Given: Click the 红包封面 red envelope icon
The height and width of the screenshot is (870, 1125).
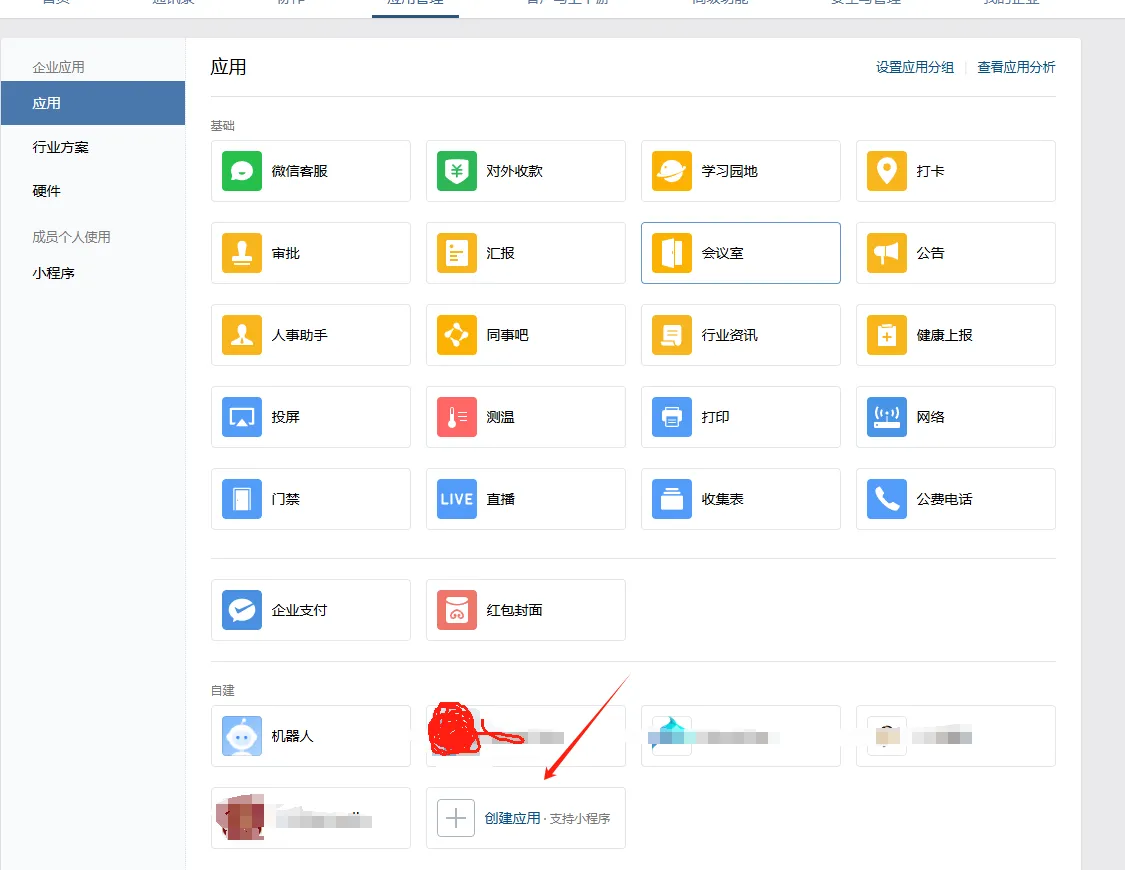Looking at the screenshot, I should pyautogui.click(x=456, y=610).
